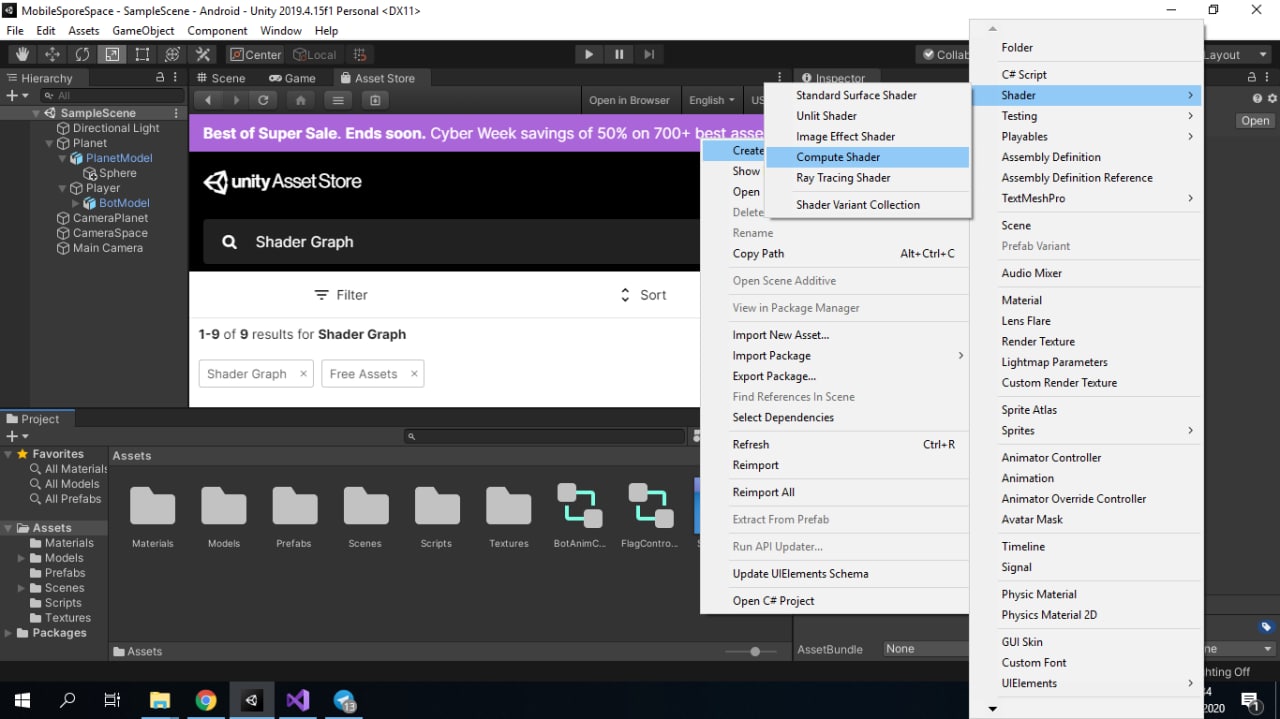Select the Scale tool
The image size is (1280, 719).
coord(112,54)
